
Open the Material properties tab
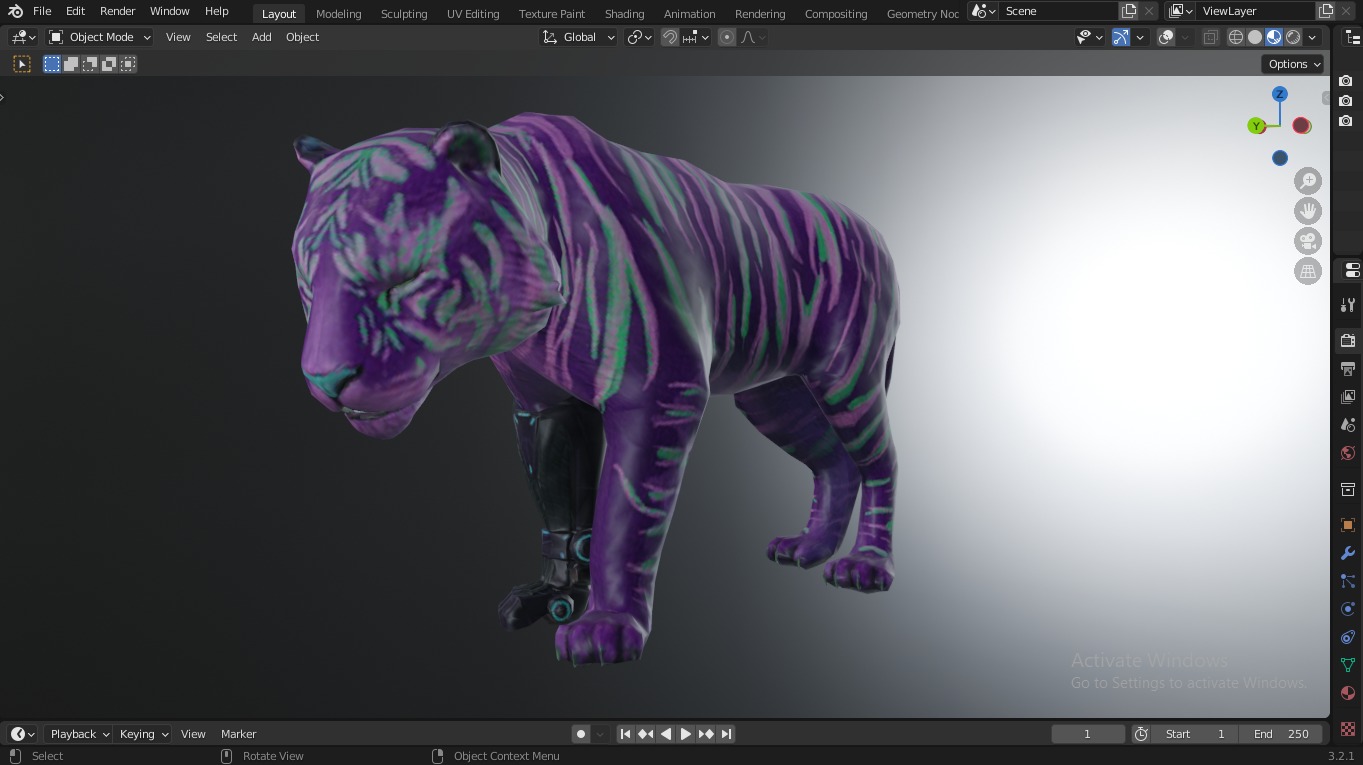(1348, 693)
